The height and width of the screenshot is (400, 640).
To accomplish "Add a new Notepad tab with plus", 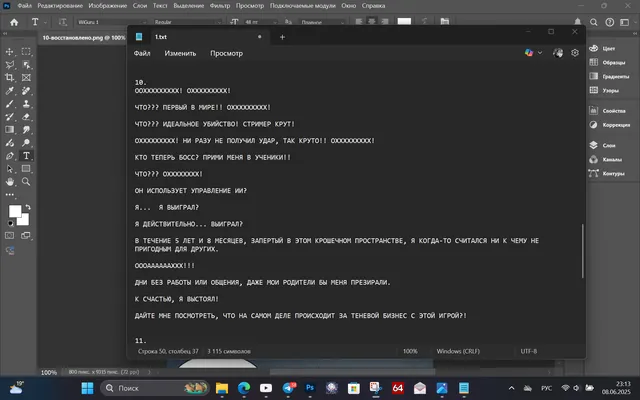I will pos(282,37).
